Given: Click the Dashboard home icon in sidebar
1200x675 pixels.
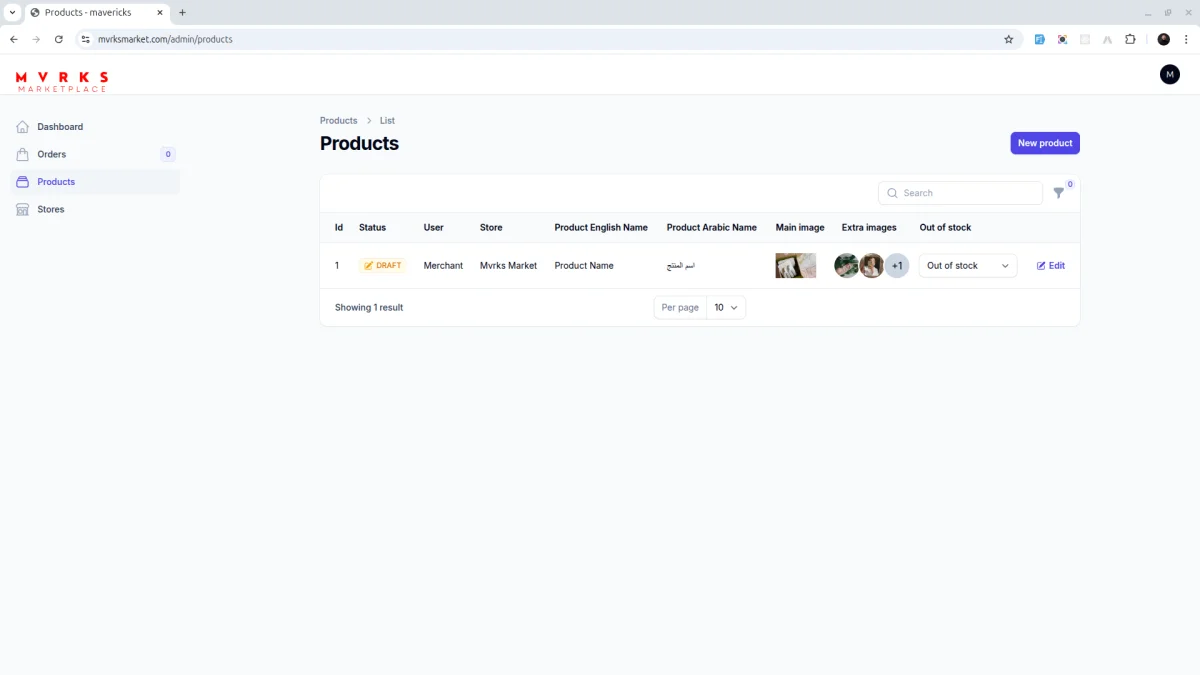Looking at the screenshot, I should (23, 127).
